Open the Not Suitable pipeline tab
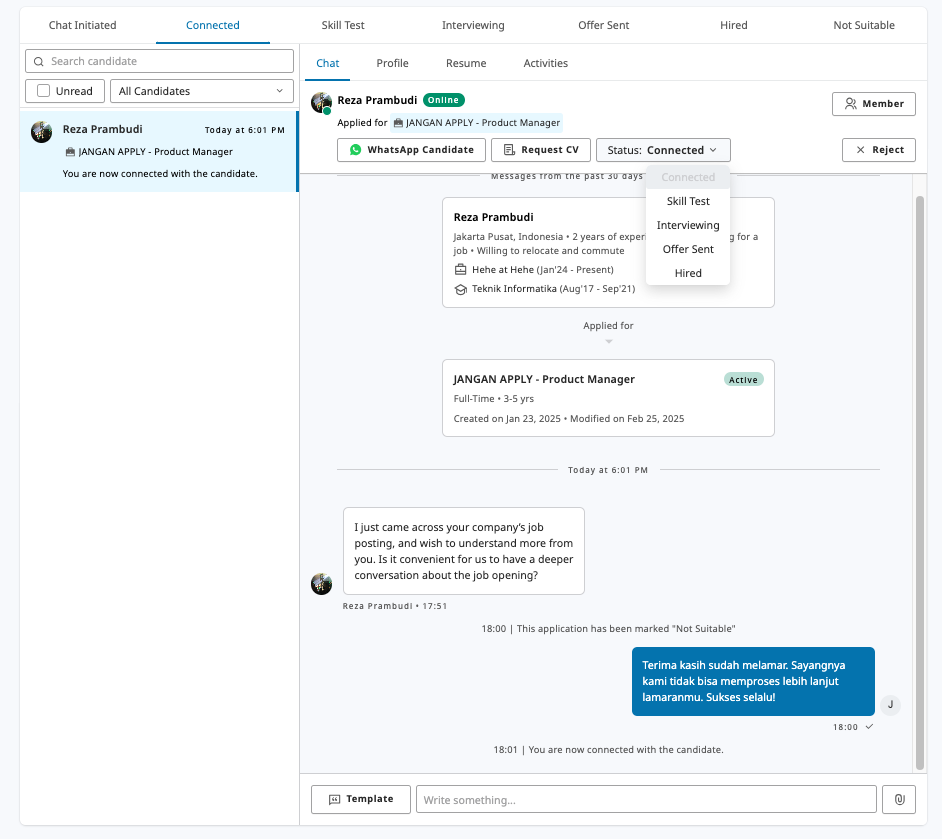The image size is (942, 839). (864, 25)
